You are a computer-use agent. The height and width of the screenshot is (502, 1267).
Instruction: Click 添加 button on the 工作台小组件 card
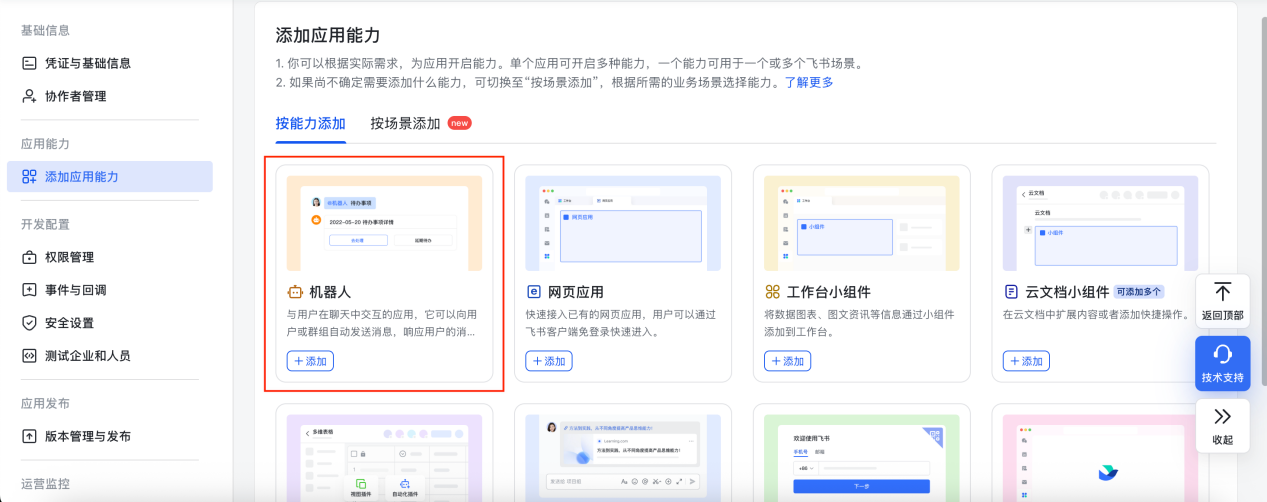tap(788, 361)
